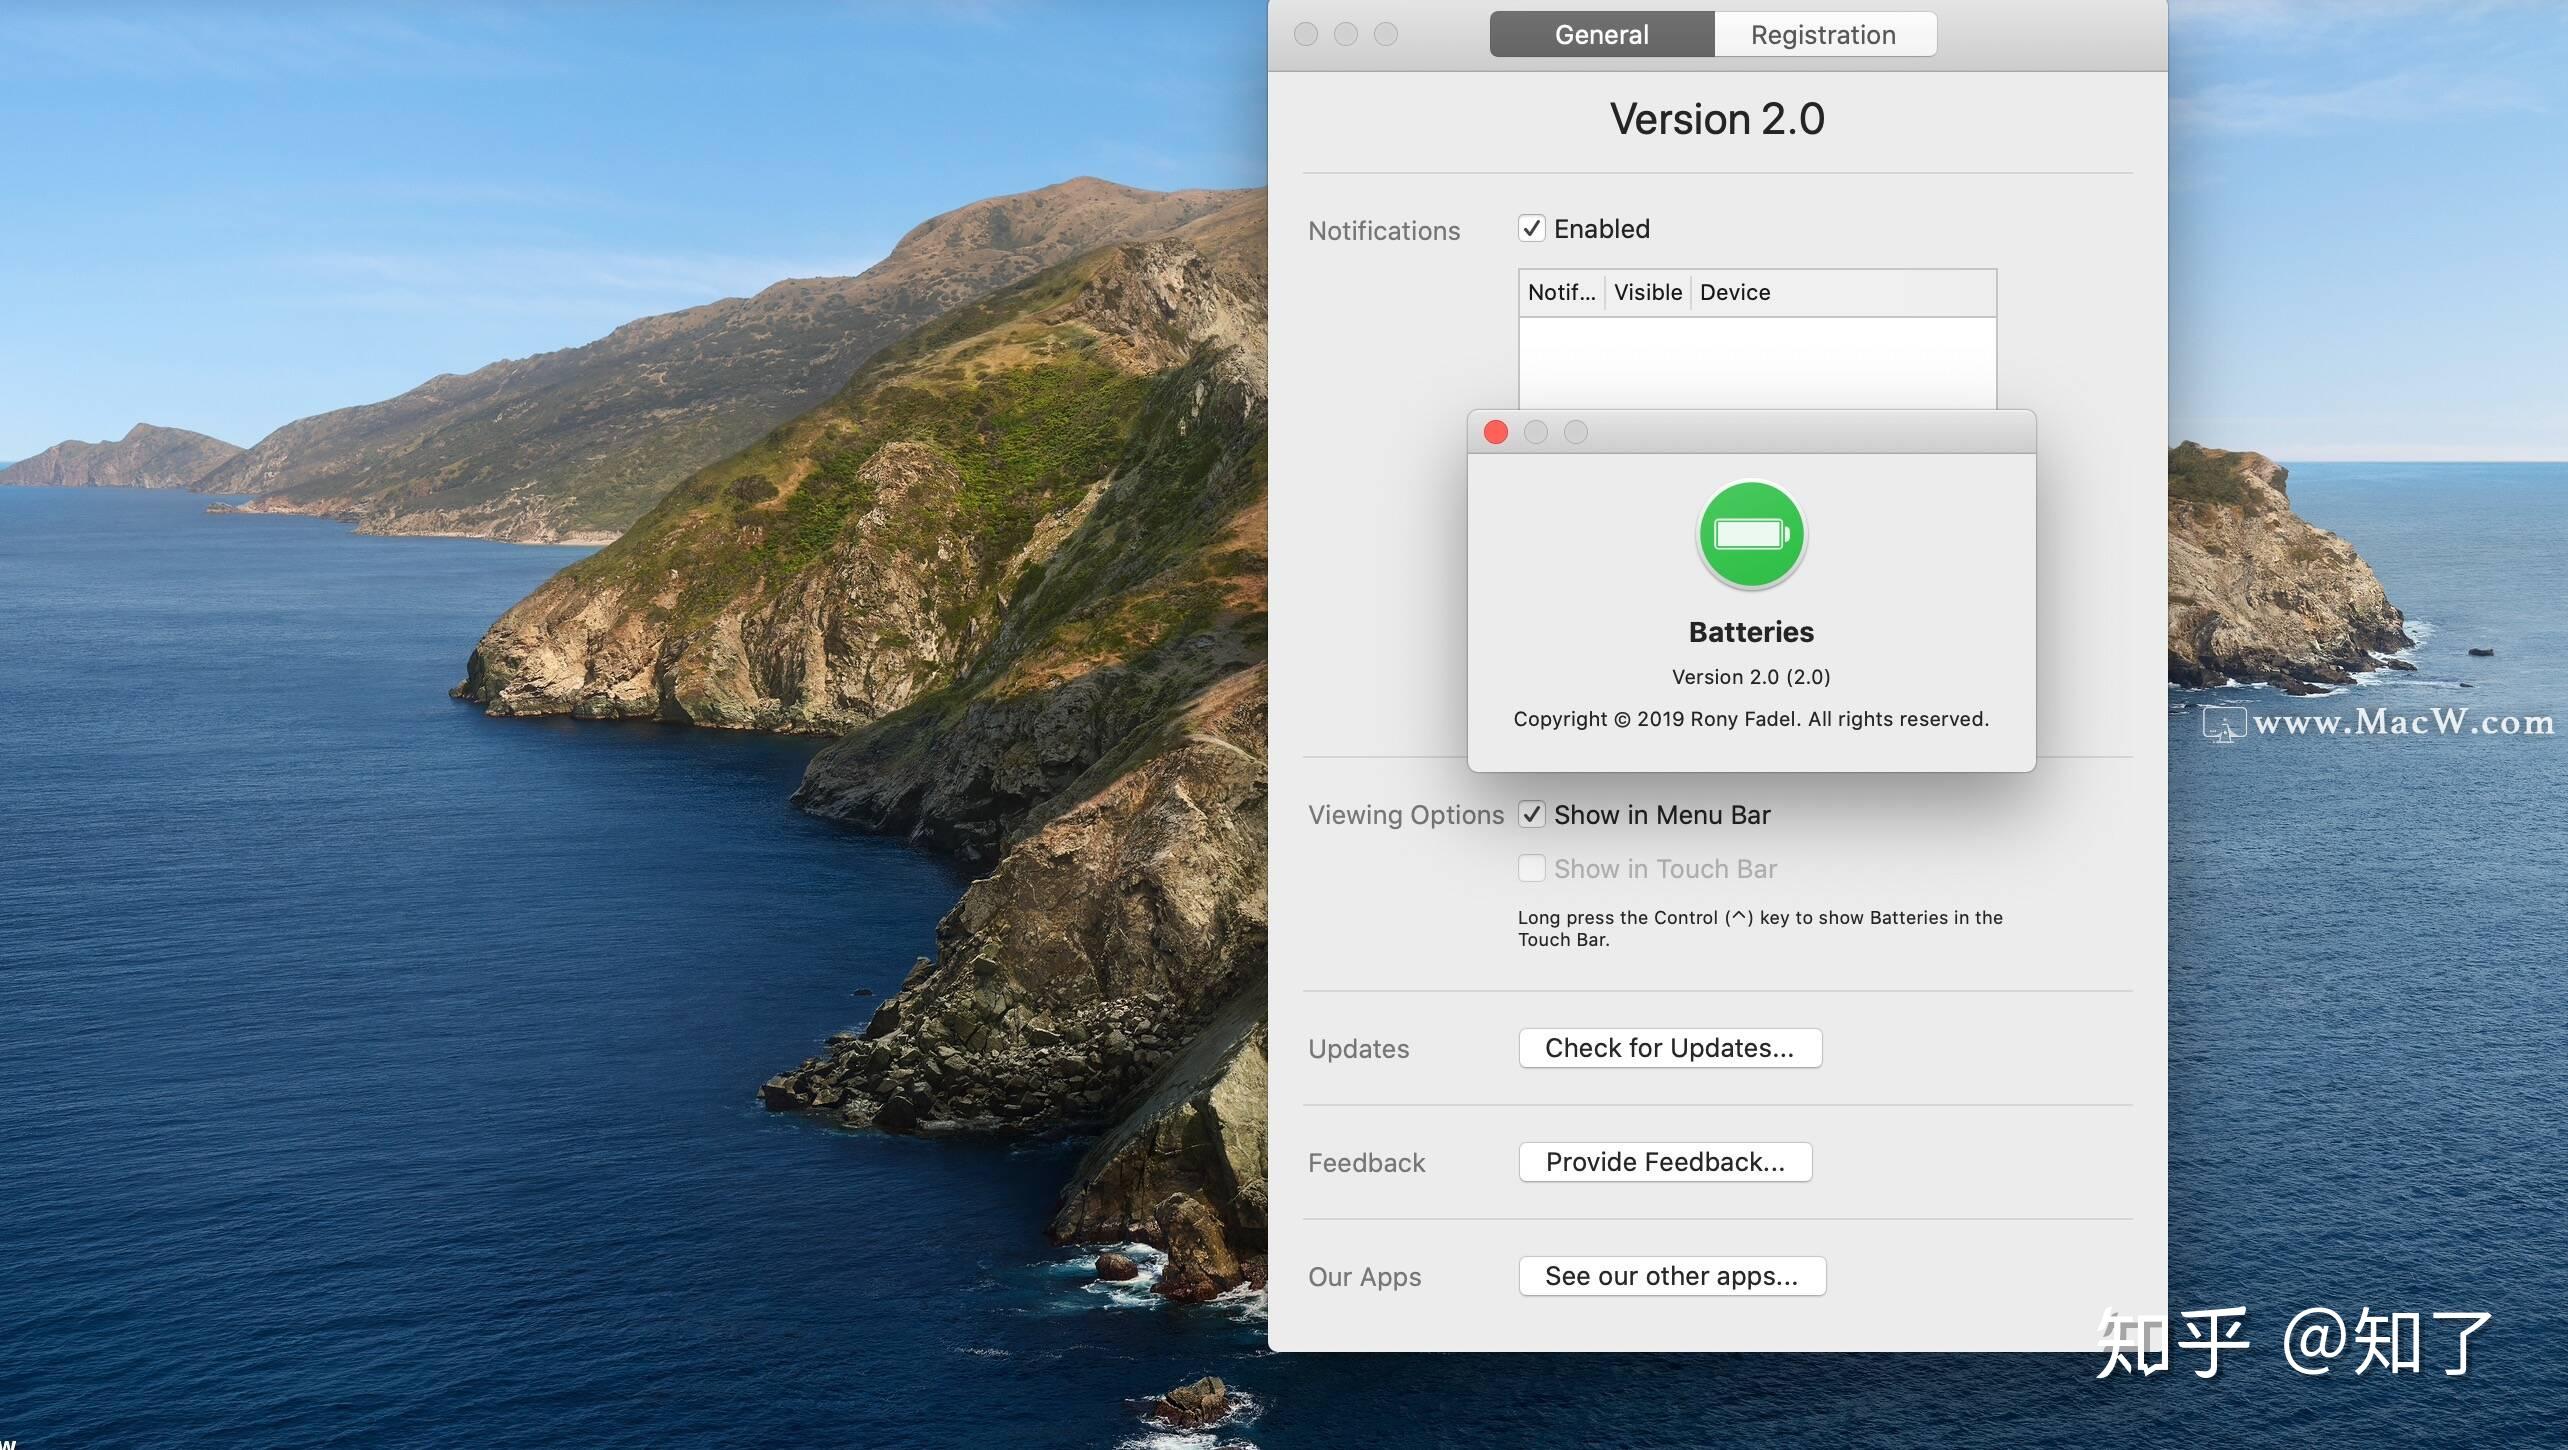2568x1450 pixels.
Task: Click the green Batteries app icon
Action: (1751, 534)
